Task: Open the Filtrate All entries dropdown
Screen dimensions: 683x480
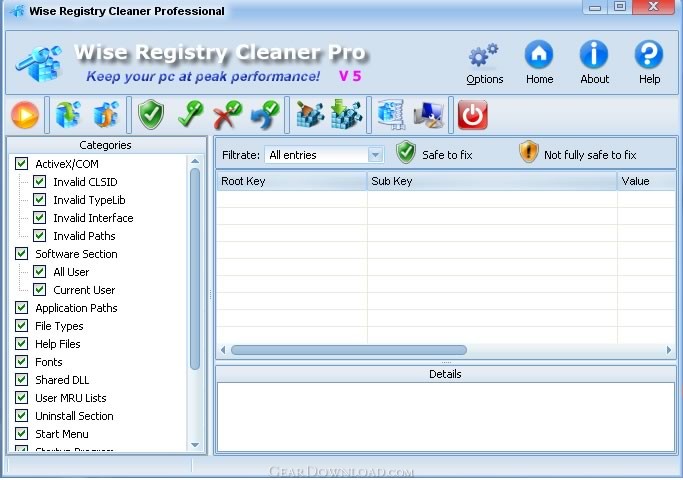Action: 324,155
